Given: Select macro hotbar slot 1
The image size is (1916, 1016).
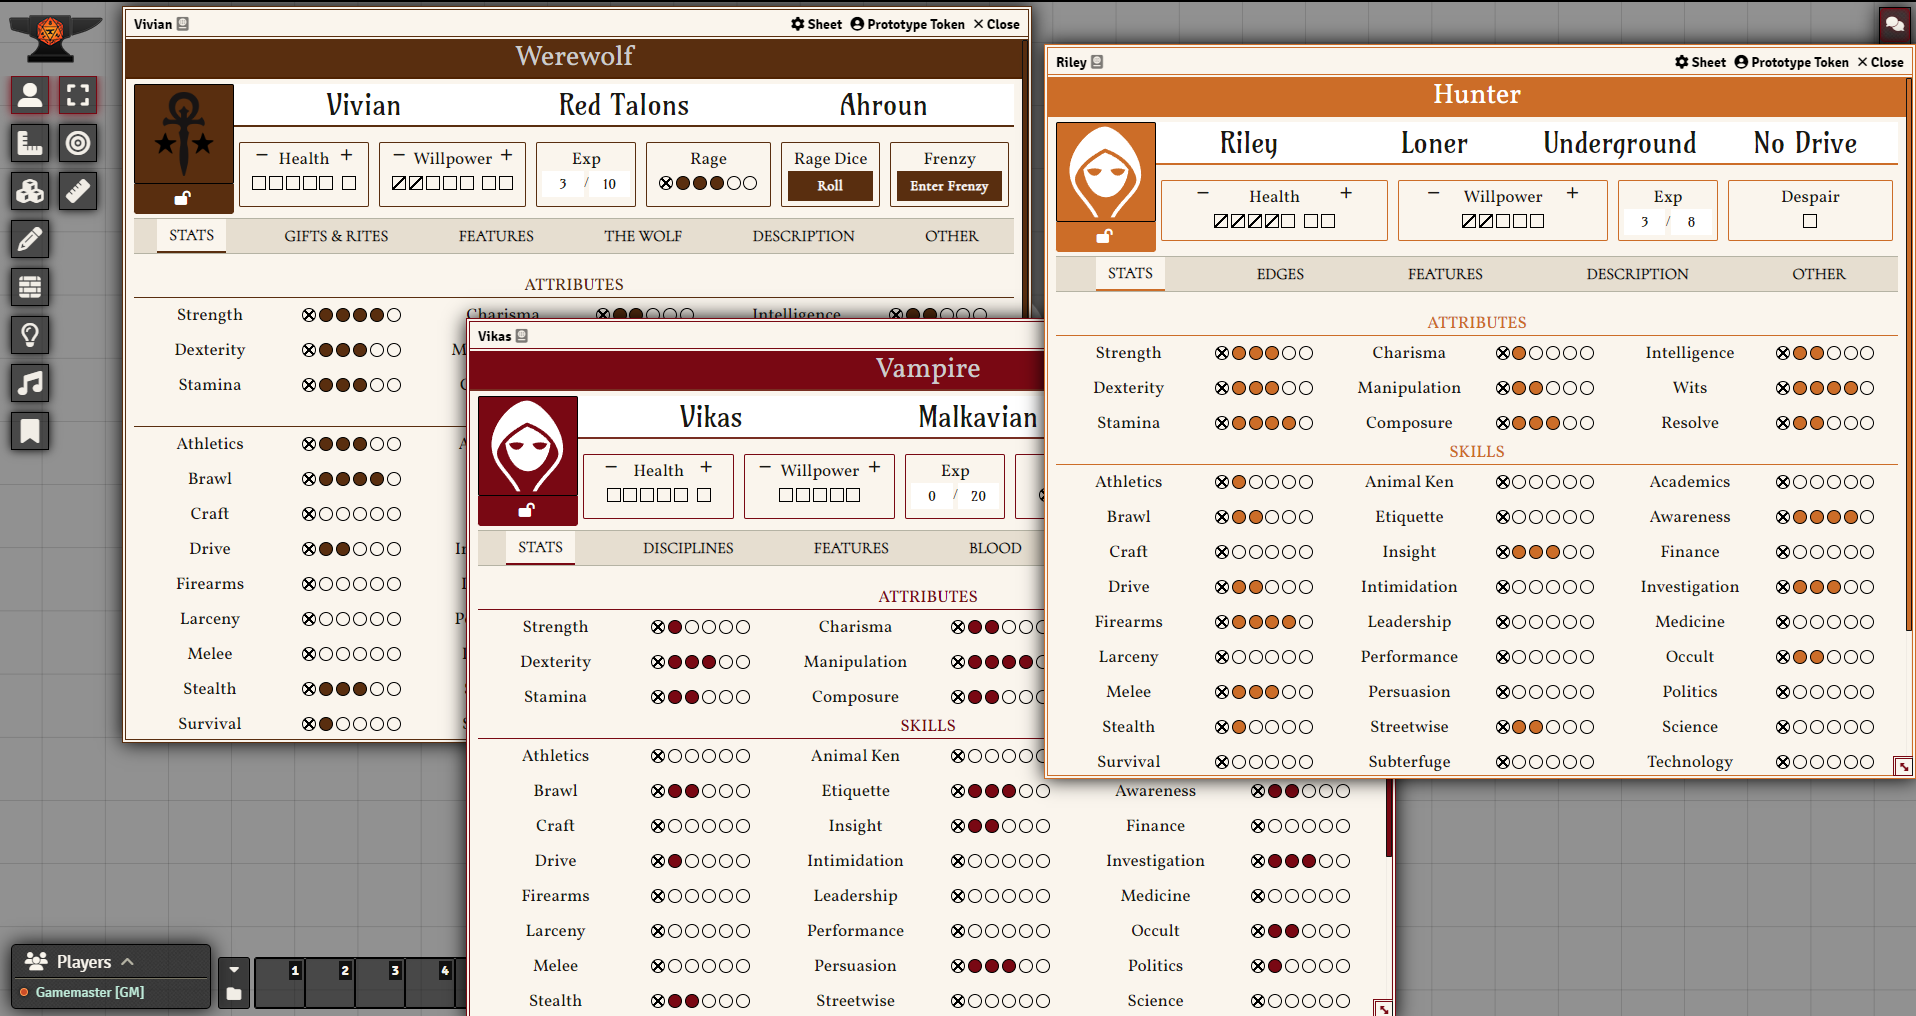Looking at the screenshot, I should pyautogui.click(x=280, y=982).
